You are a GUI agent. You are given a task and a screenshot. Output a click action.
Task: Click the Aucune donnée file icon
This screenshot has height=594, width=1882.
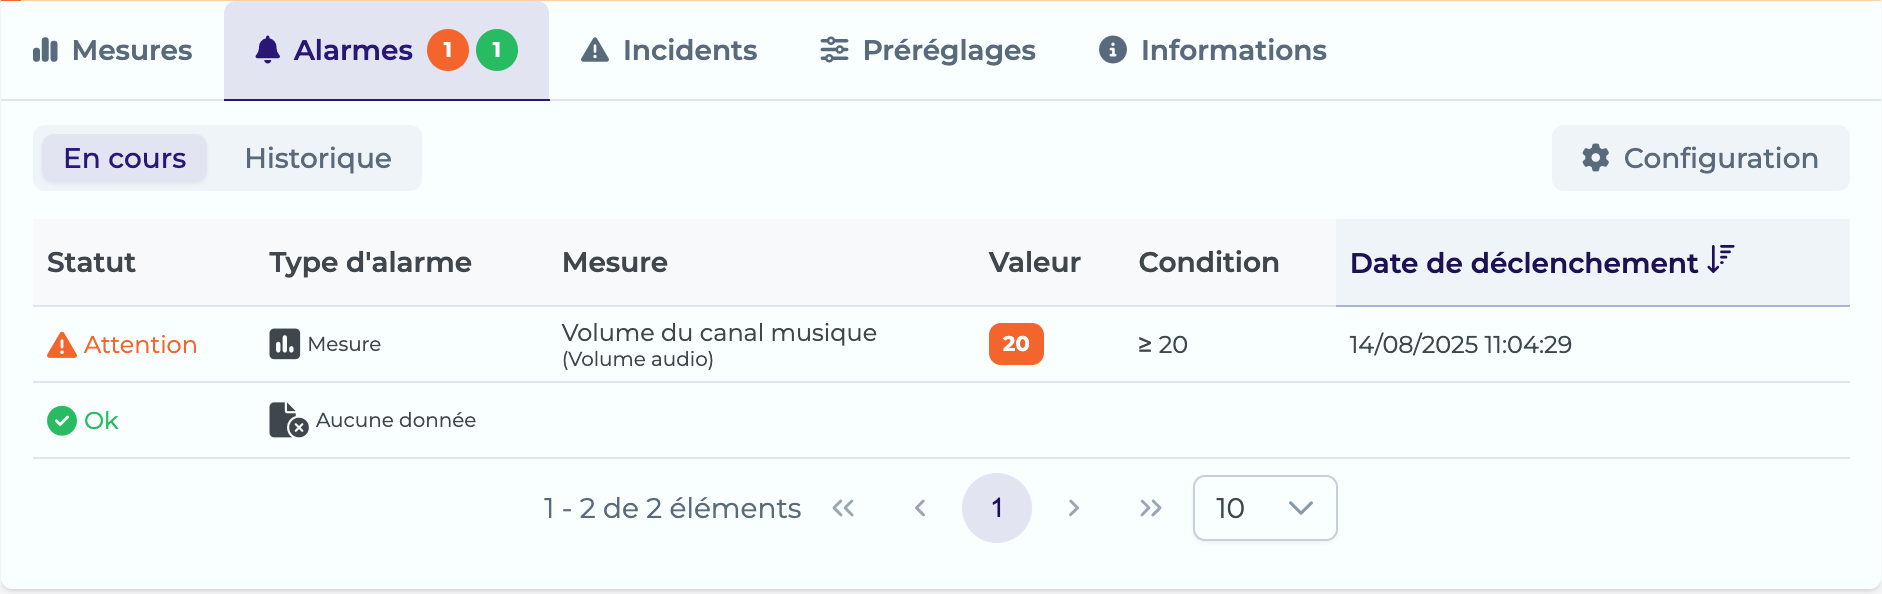[288, 420]
